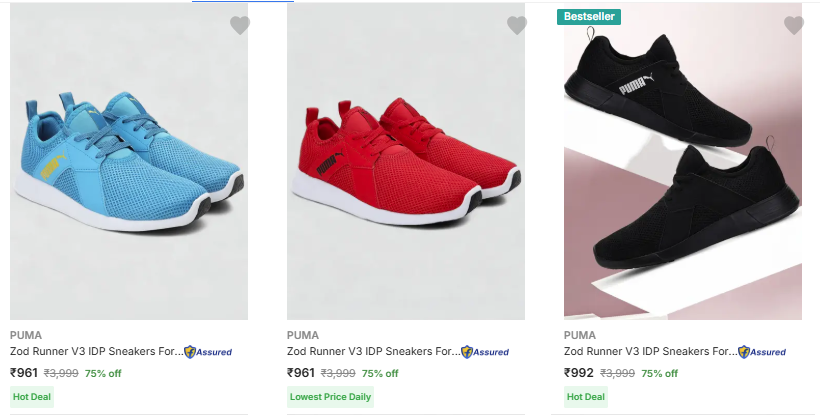Click the ₹961 price of the blue sneakers
The height and width of the screenshot is (415, 820).
coord(23,373)
